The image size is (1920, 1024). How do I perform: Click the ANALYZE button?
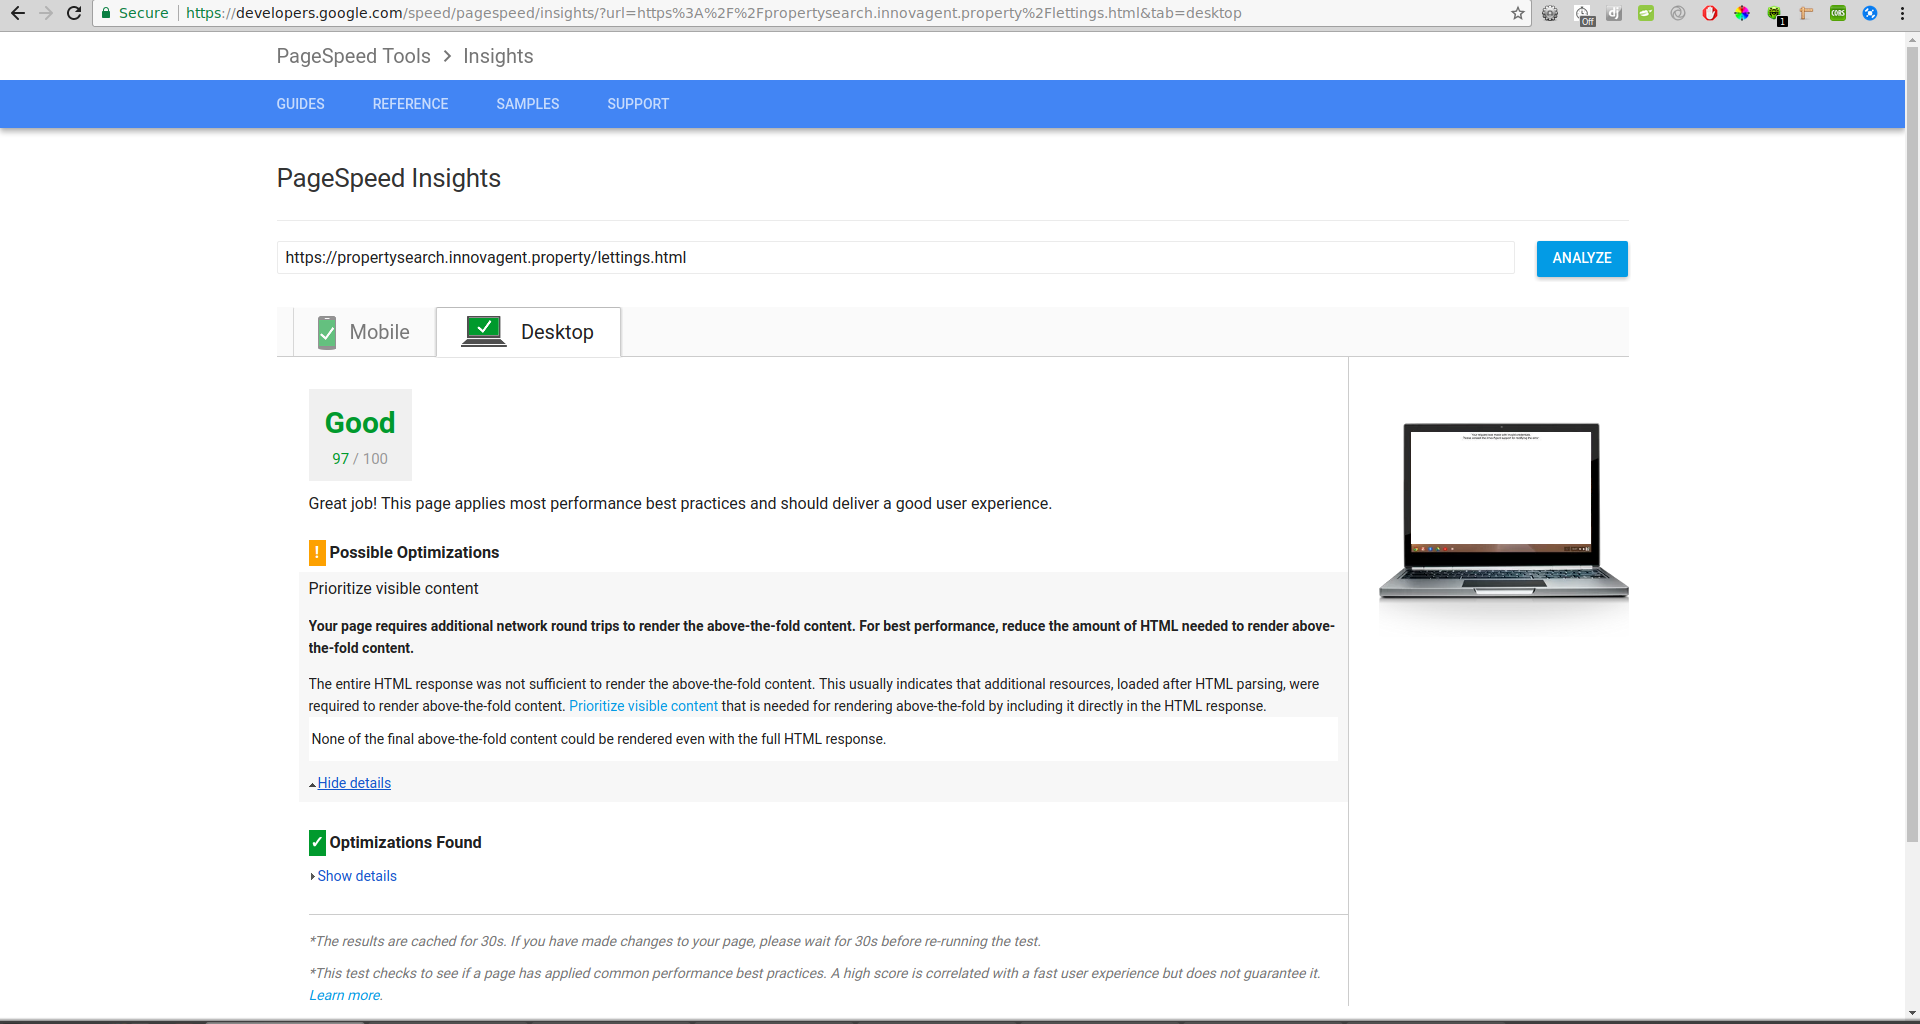1582,258
